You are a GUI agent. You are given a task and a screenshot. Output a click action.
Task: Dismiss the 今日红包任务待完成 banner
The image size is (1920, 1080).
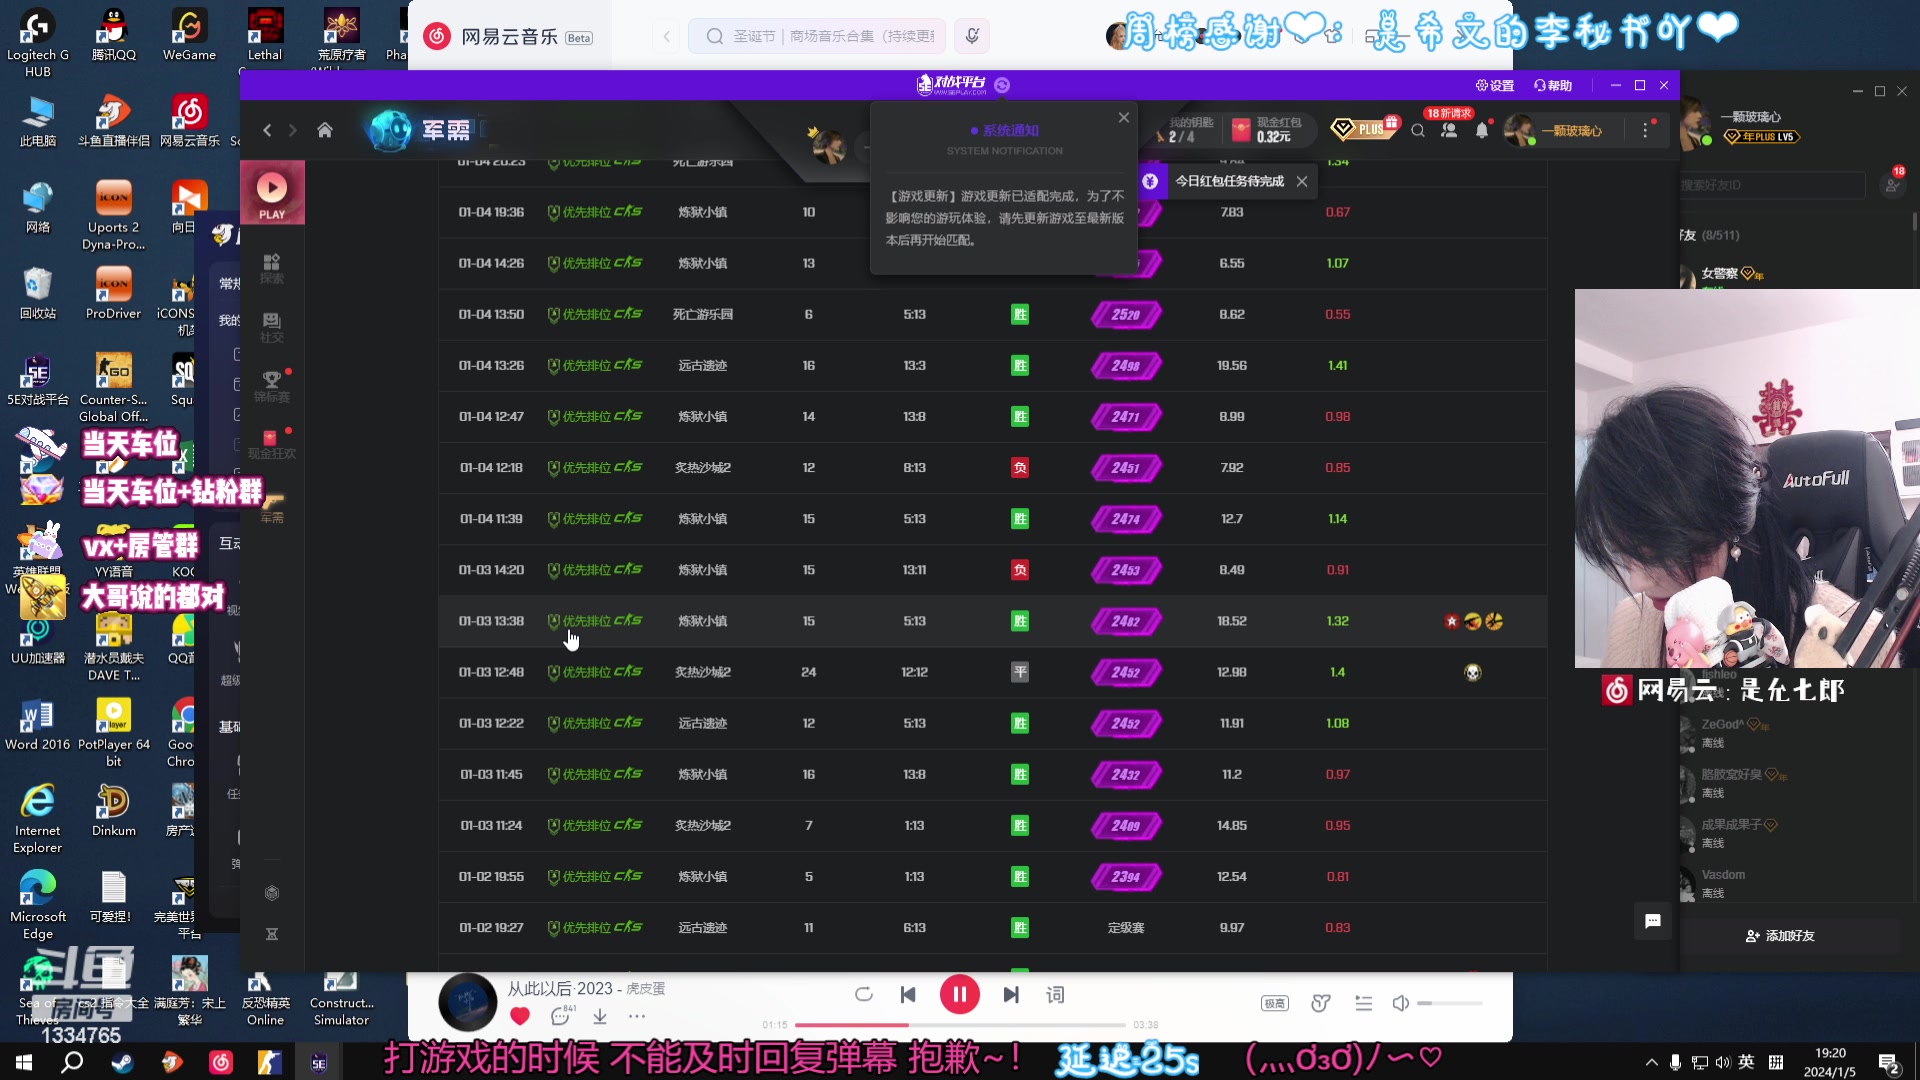pos(1302,181)
